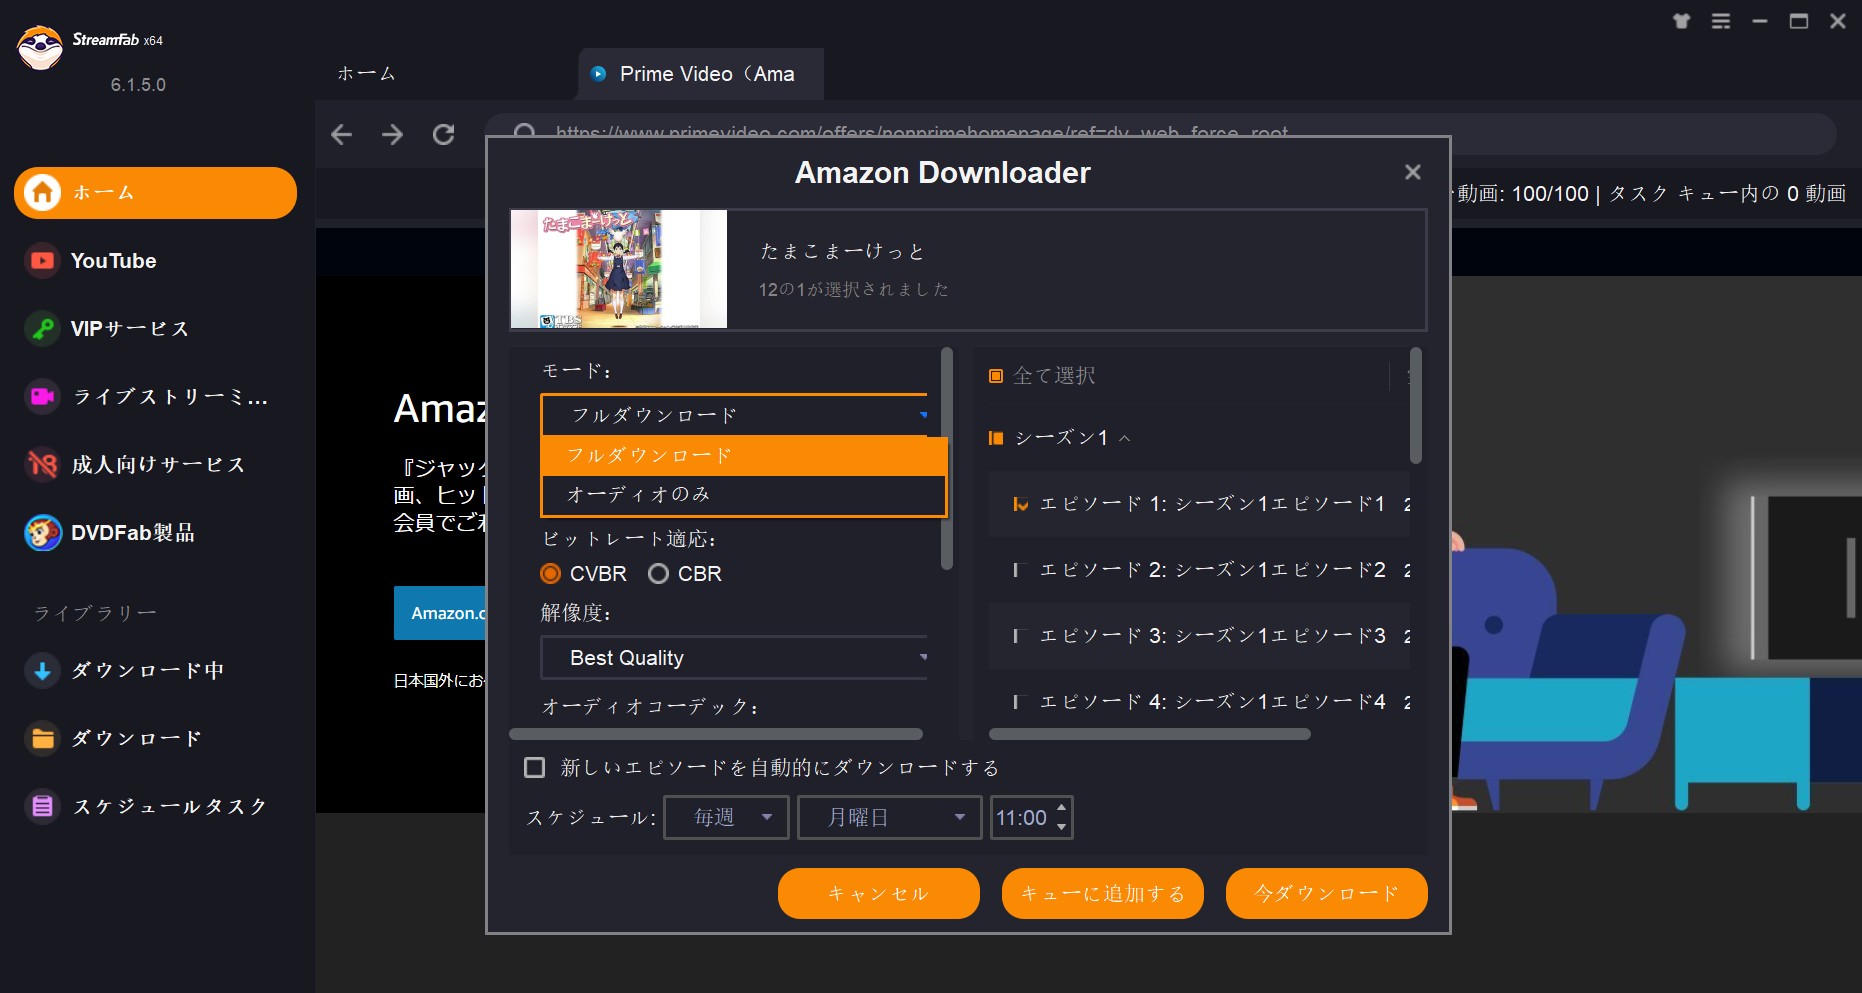Select YouTube in the sidebar

click(155, 261)
